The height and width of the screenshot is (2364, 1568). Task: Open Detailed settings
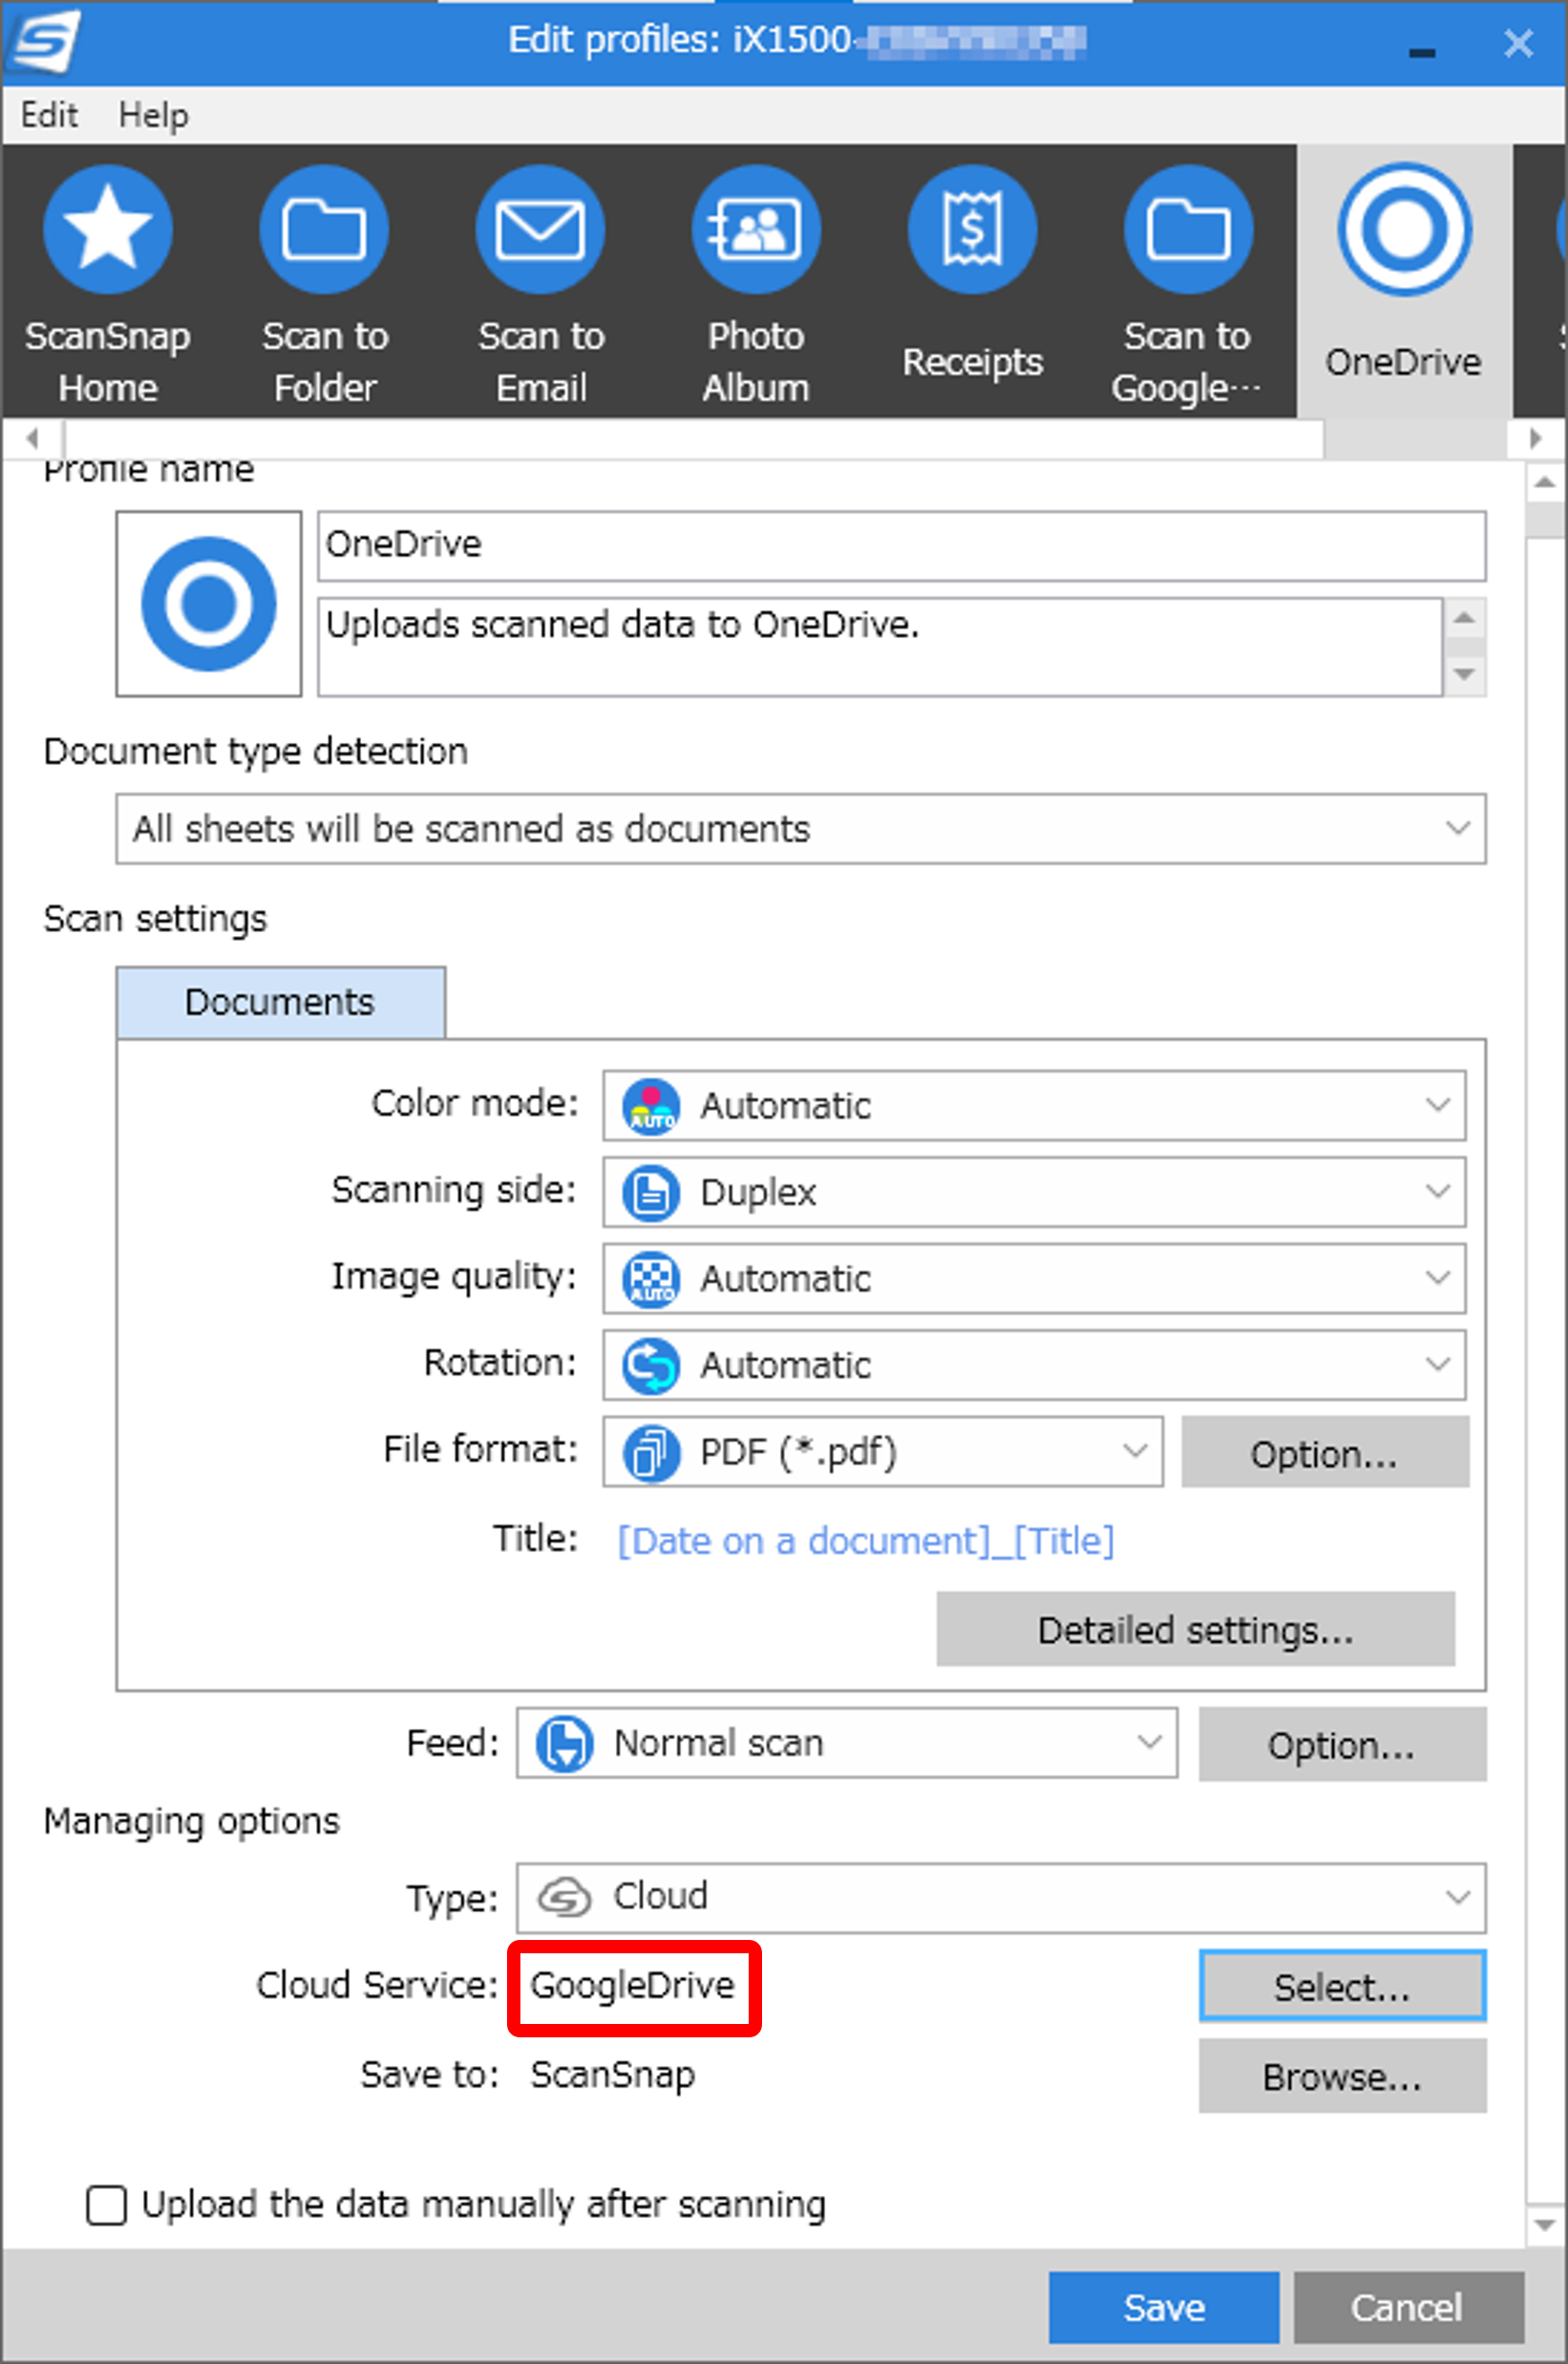tap(1195, 1629)
